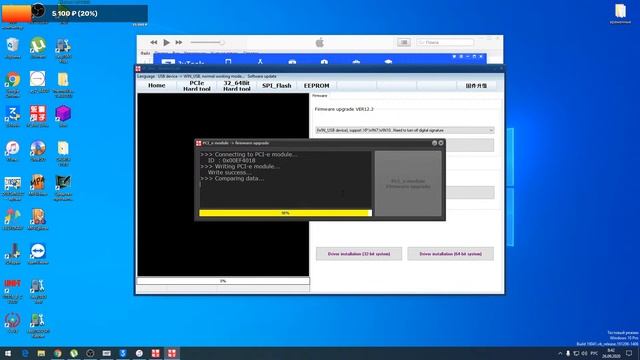Switch to the active red grid taskbar app
Viewport: 640px width, 360px height.
(x=172, y=353)
